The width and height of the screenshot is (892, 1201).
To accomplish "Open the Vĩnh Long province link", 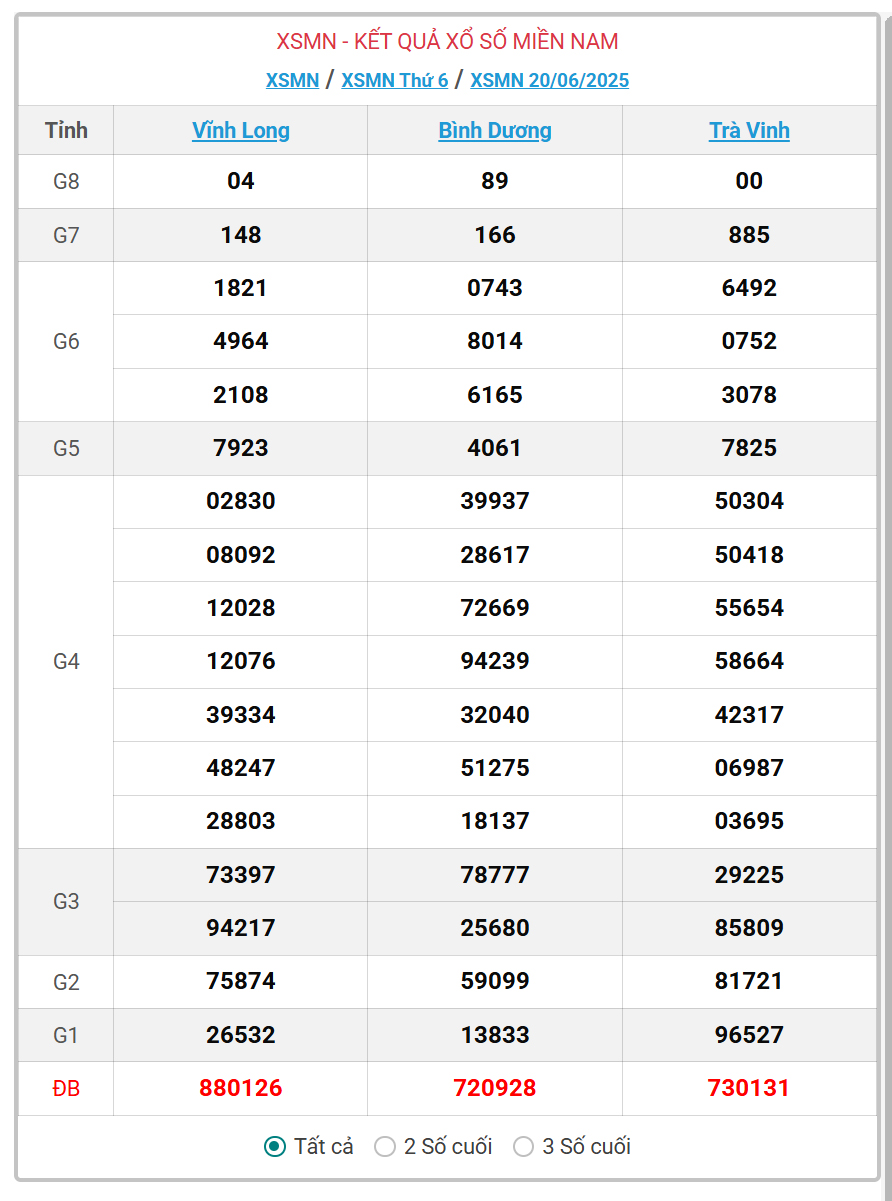I will 241,130.
